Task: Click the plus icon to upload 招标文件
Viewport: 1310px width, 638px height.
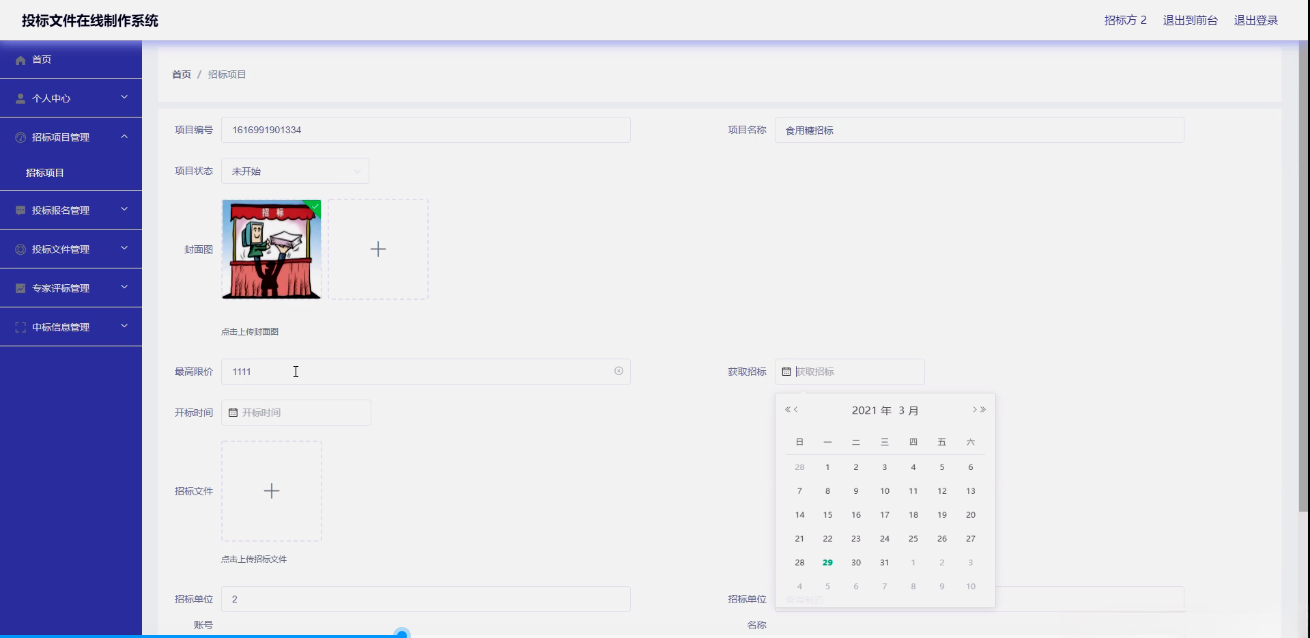Action: pyautogui.click(x=270, y=490)
